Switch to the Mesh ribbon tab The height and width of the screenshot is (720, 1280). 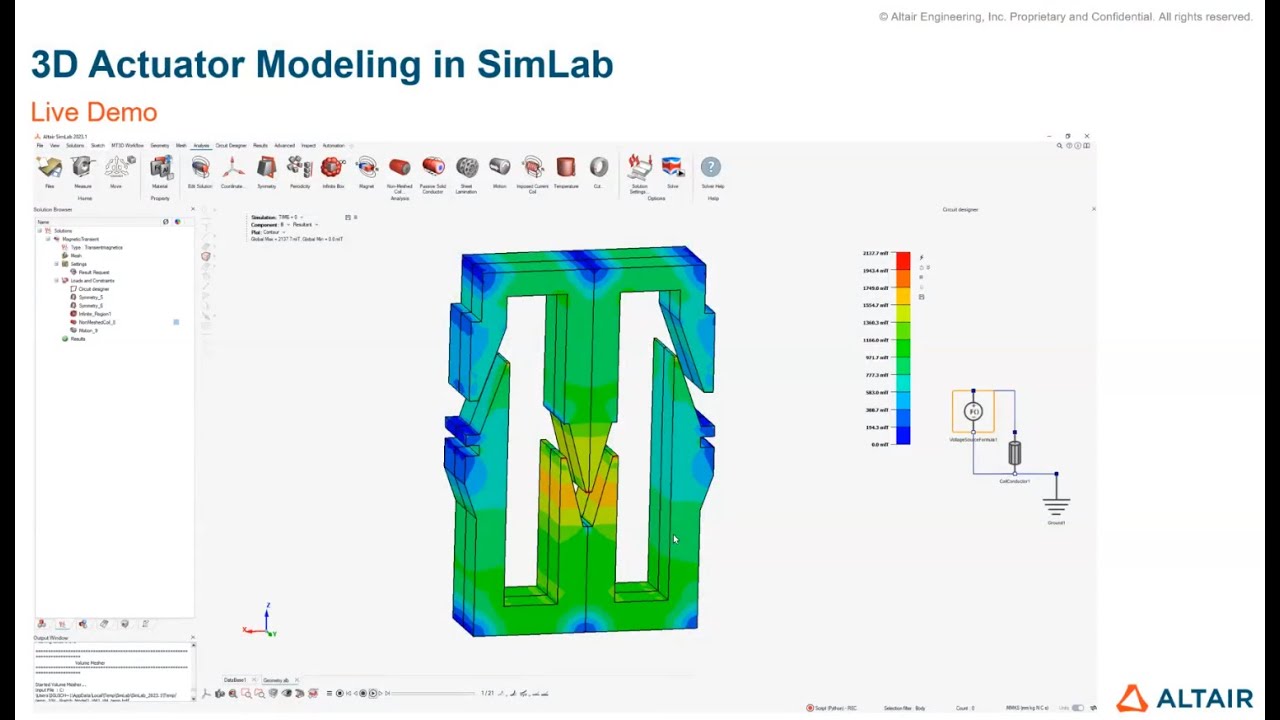(x=181, y=146)
